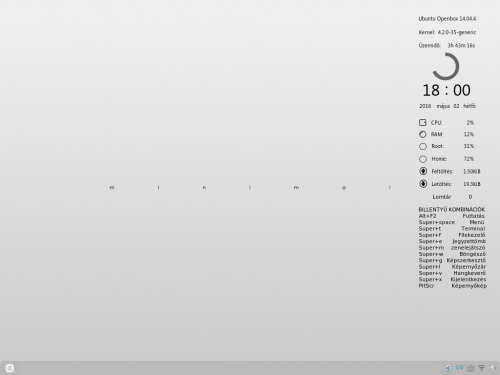Click the 'Super+space Menü' shortcut row

pyautogui.click(x=452, y=222)
